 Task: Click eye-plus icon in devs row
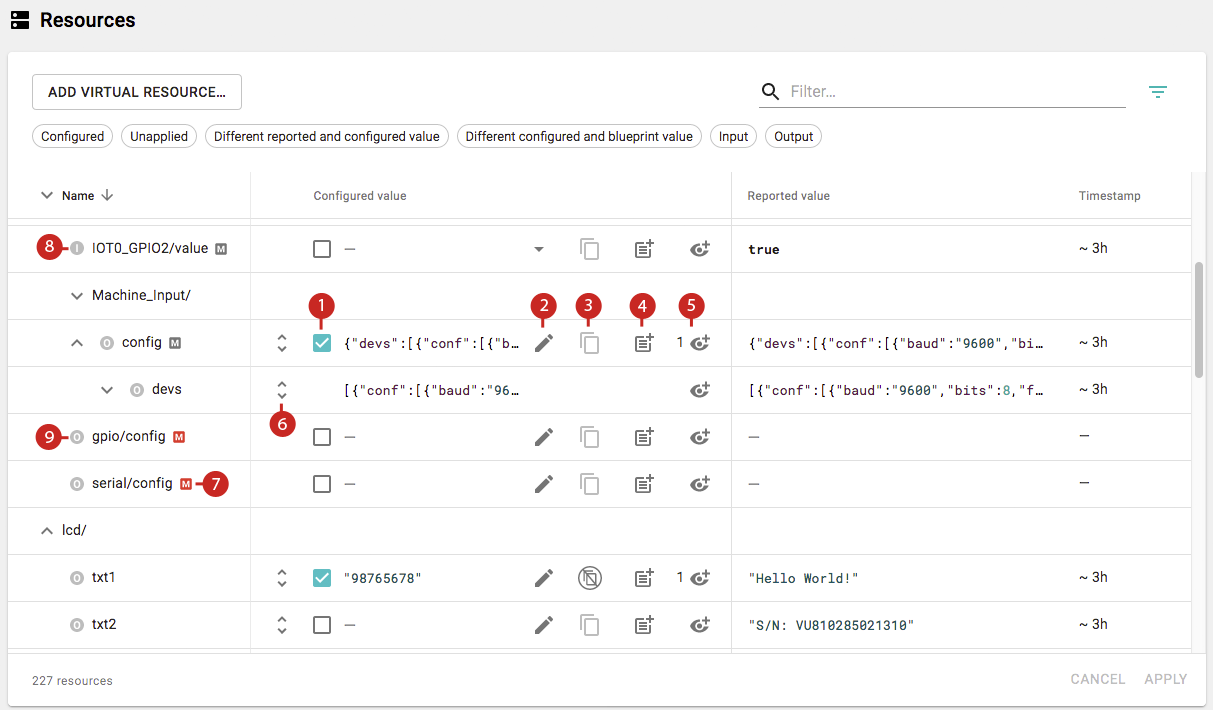click(700, 390)
